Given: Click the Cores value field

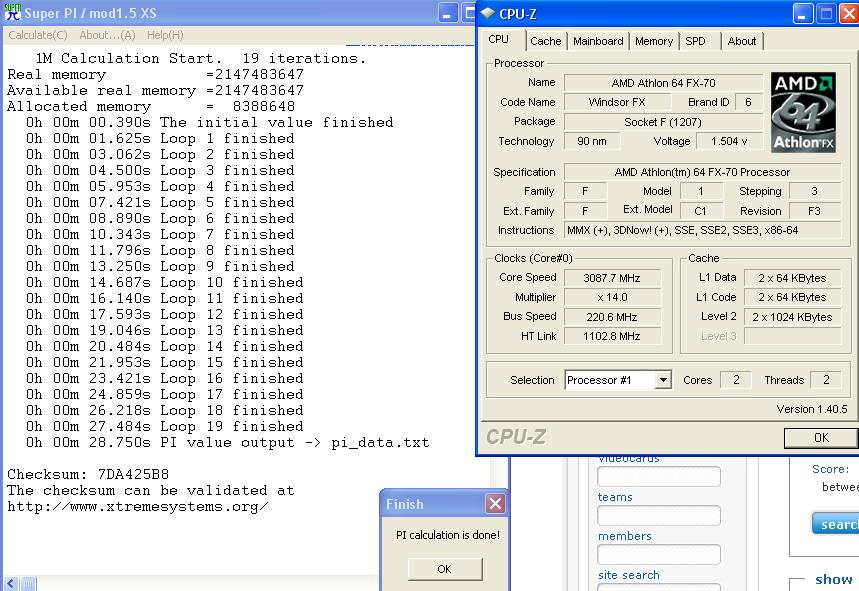Looking at the screenshot, I should pos(736,380).
